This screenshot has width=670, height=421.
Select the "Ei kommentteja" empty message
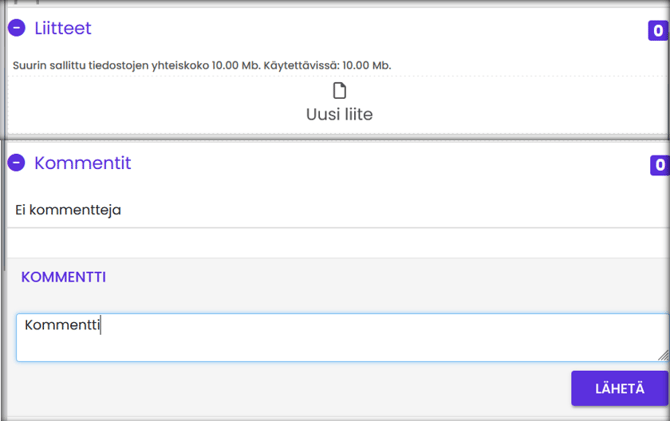(x=68, y=210)
